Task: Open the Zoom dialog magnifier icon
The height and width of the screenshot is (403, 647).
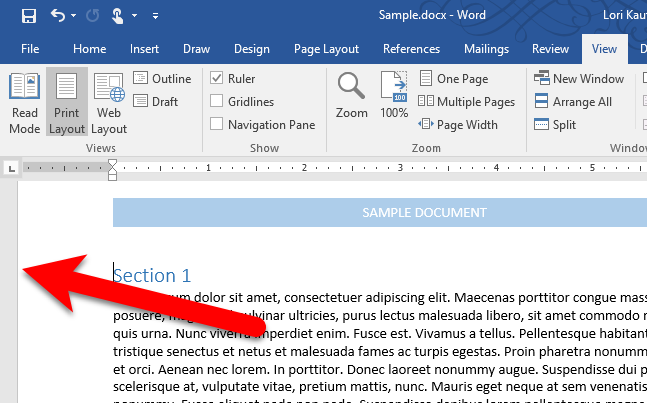Action: [351, 97]
